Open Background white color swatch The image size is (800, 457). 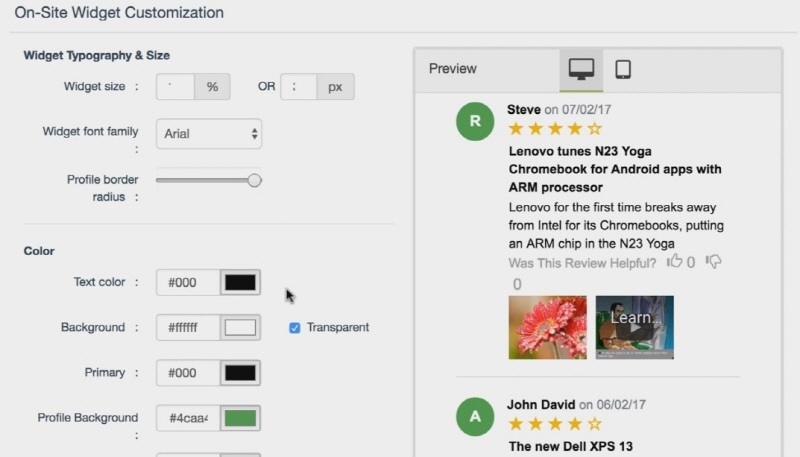click(240, 327)
